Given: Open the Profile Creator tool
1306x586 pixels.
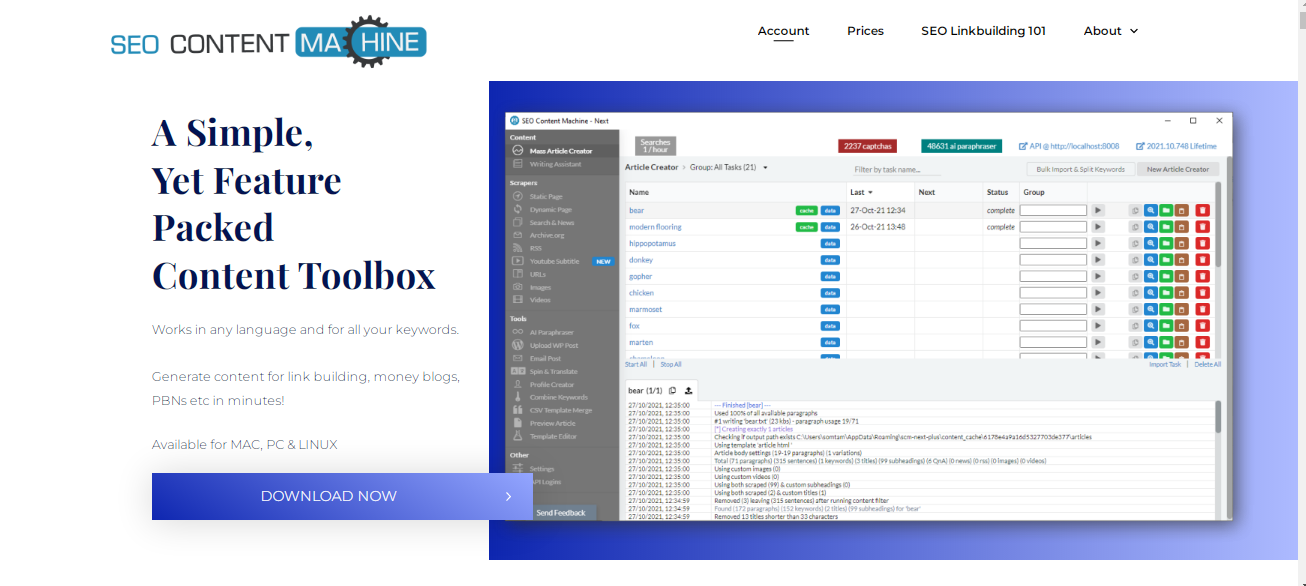Looking at the screenshot, I should (552, 384).
